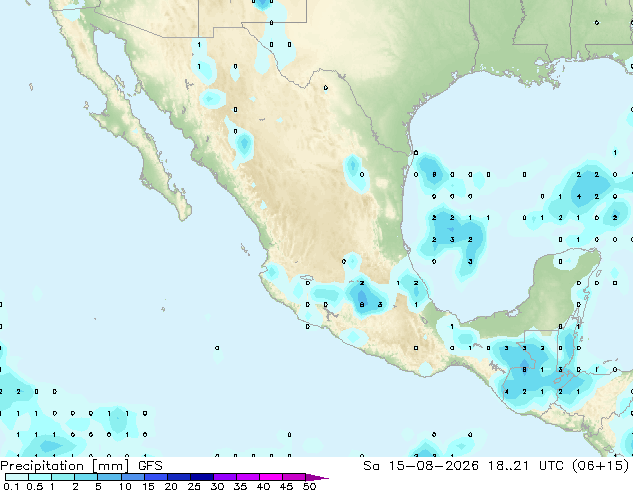Select the 40–45 mm magenta legend swatch
The width and height of the screenshot is (634, 490).
pyautogui.click(x=271, y=477)
